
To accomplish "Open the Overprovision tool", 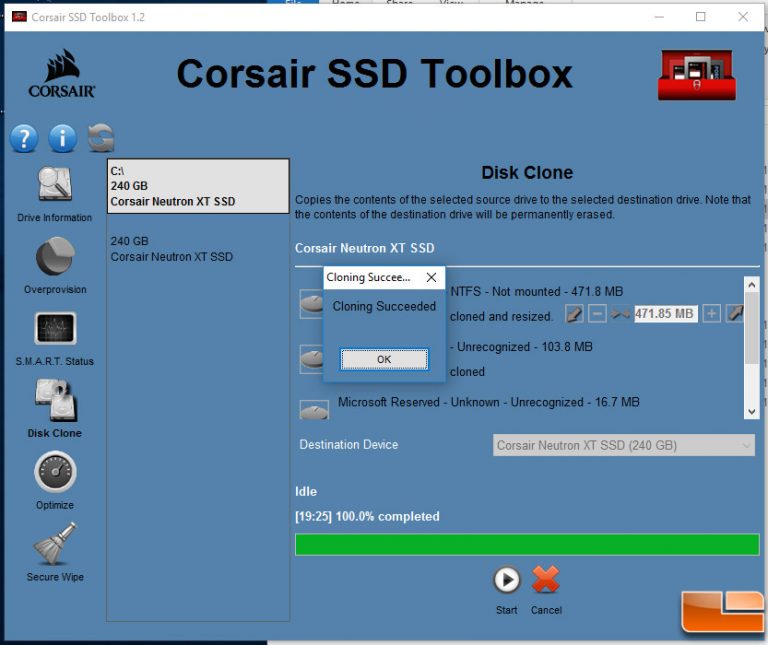I will 55,256.
